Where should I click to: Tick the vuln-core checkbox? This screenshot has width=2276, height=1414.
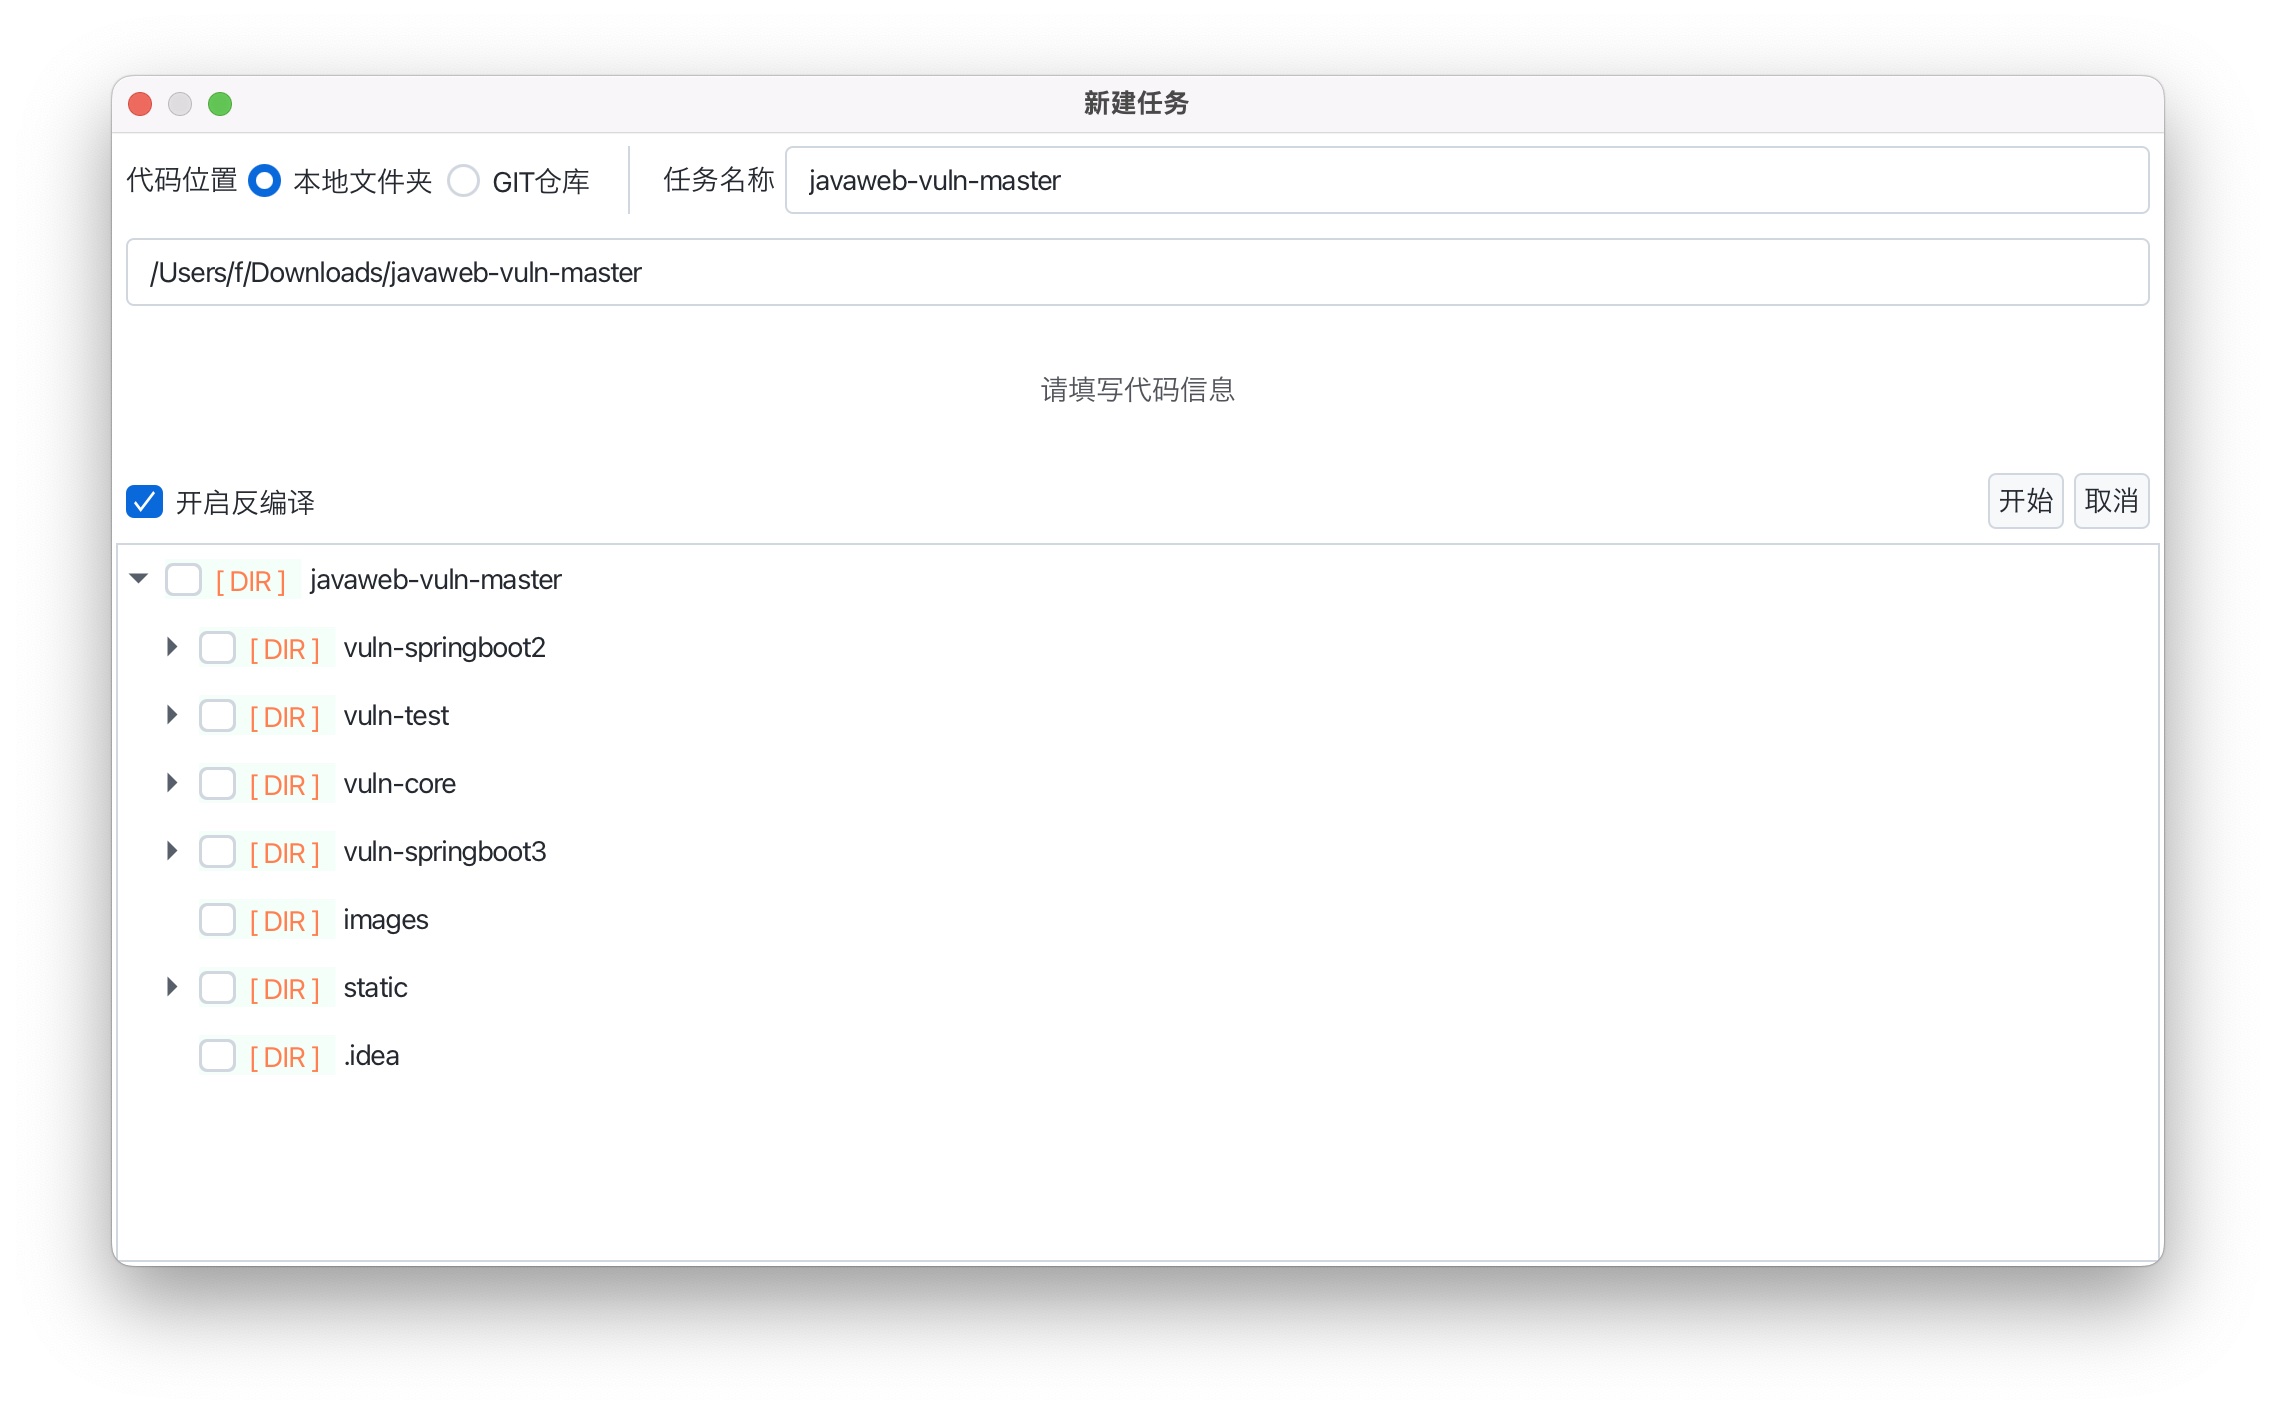pos(217,784)
